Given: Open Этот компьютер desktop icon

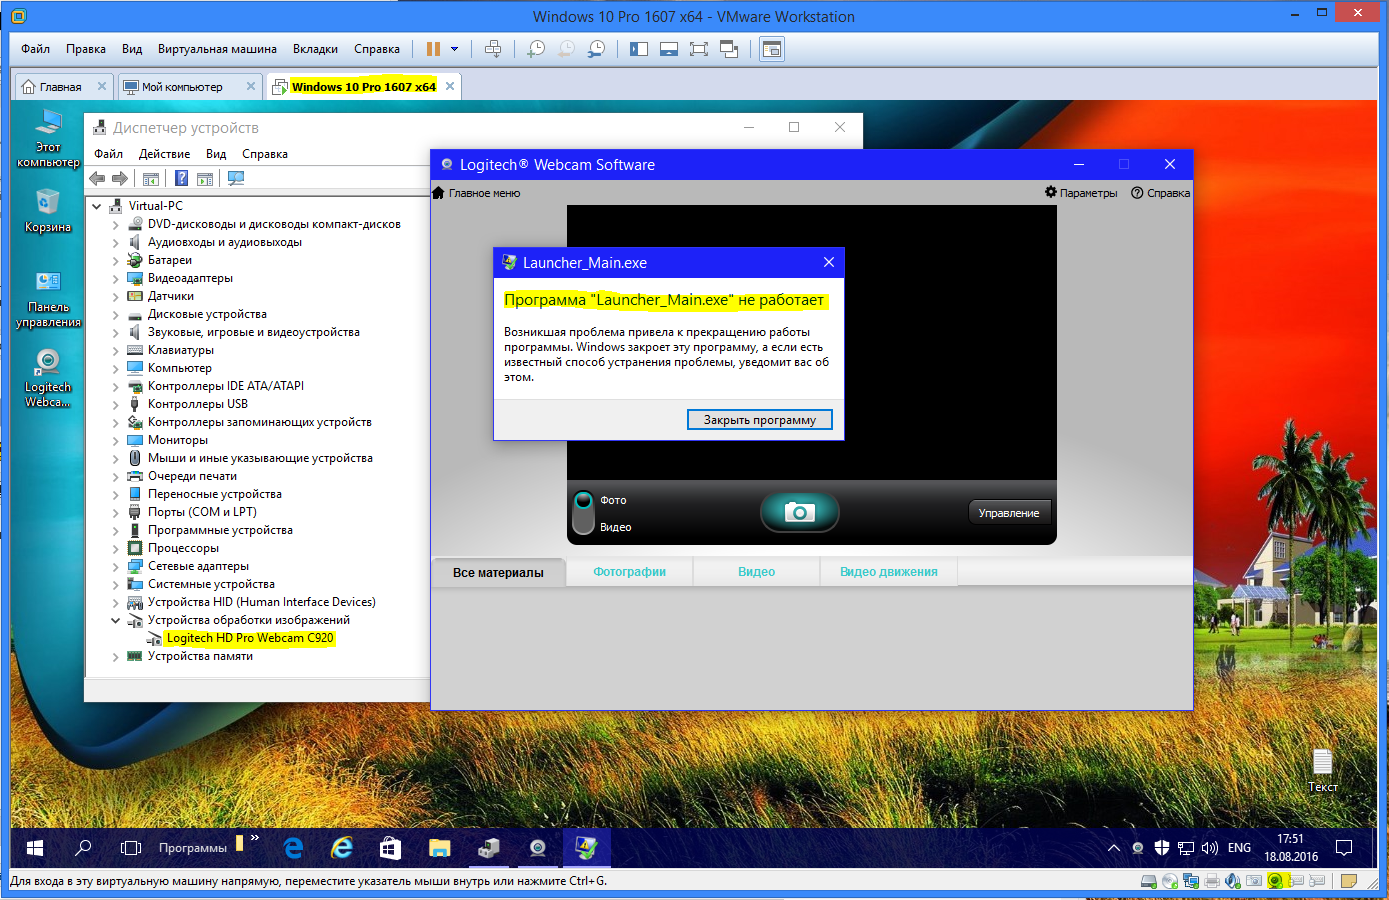Looking at the screenshot, I should [x=48, y=139].
